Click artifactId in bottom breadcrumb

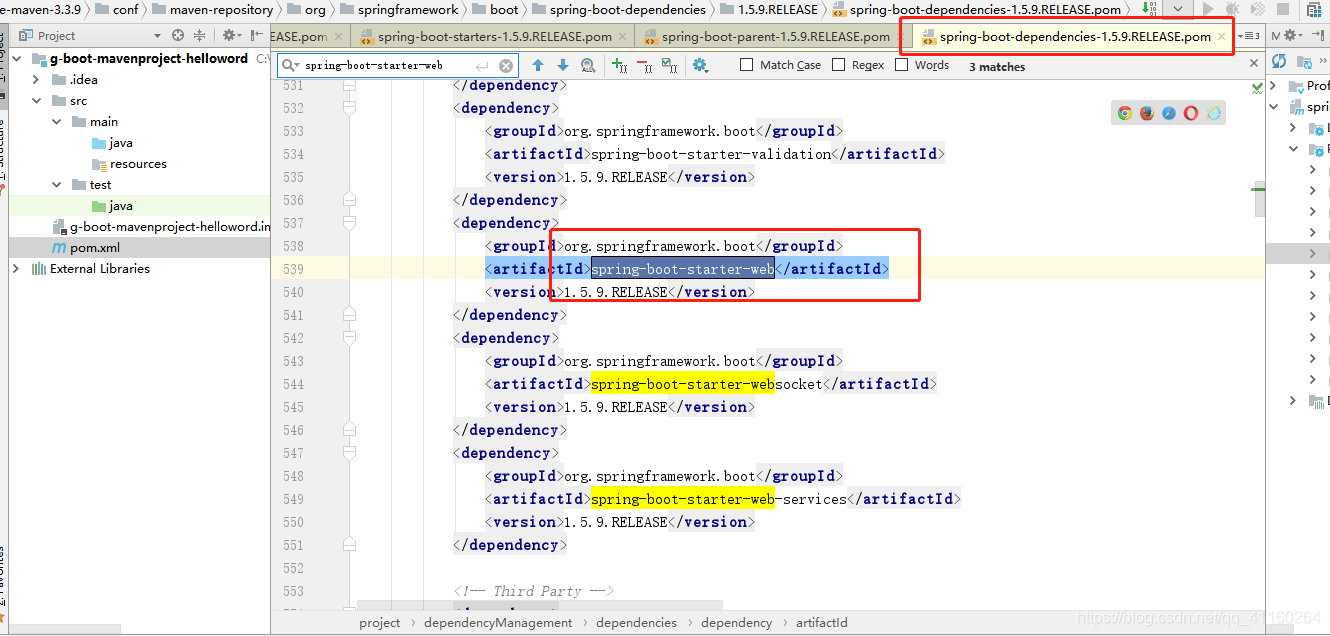822,623
